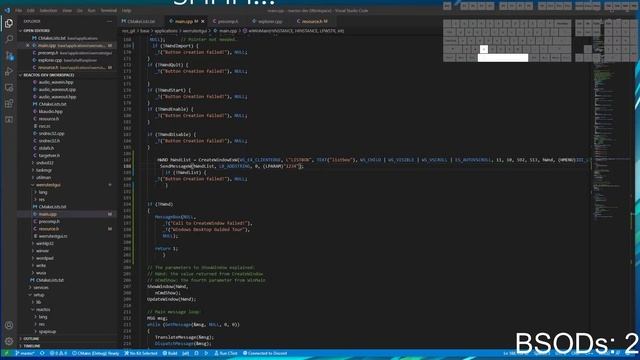Switch to the resource.h editor tab
The height and width of the screenshot is (360, 640).
[313, 21]
